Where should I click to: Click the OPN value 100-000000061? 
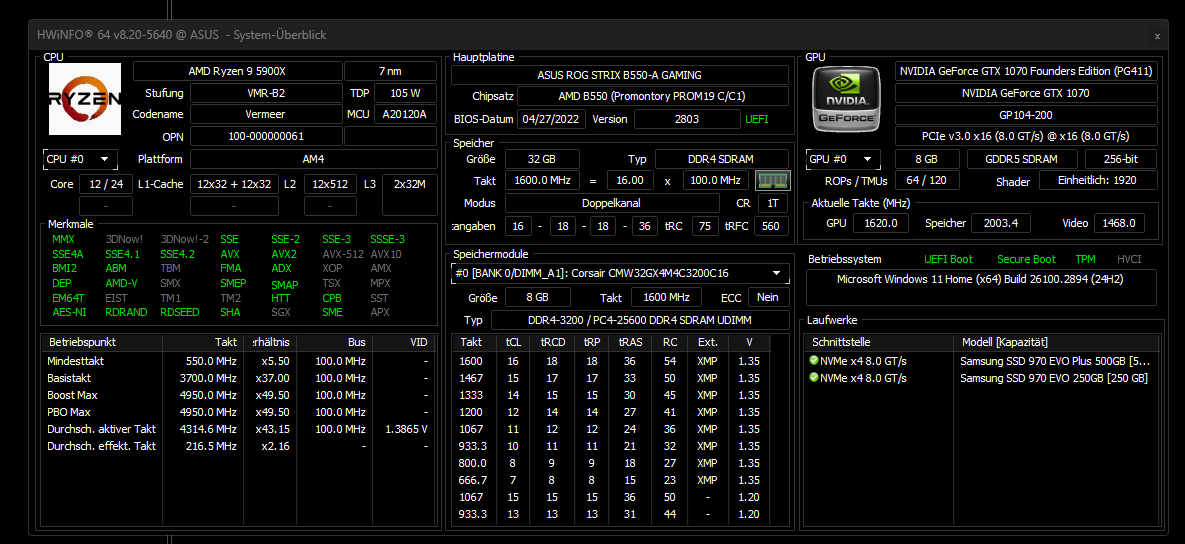266,137
